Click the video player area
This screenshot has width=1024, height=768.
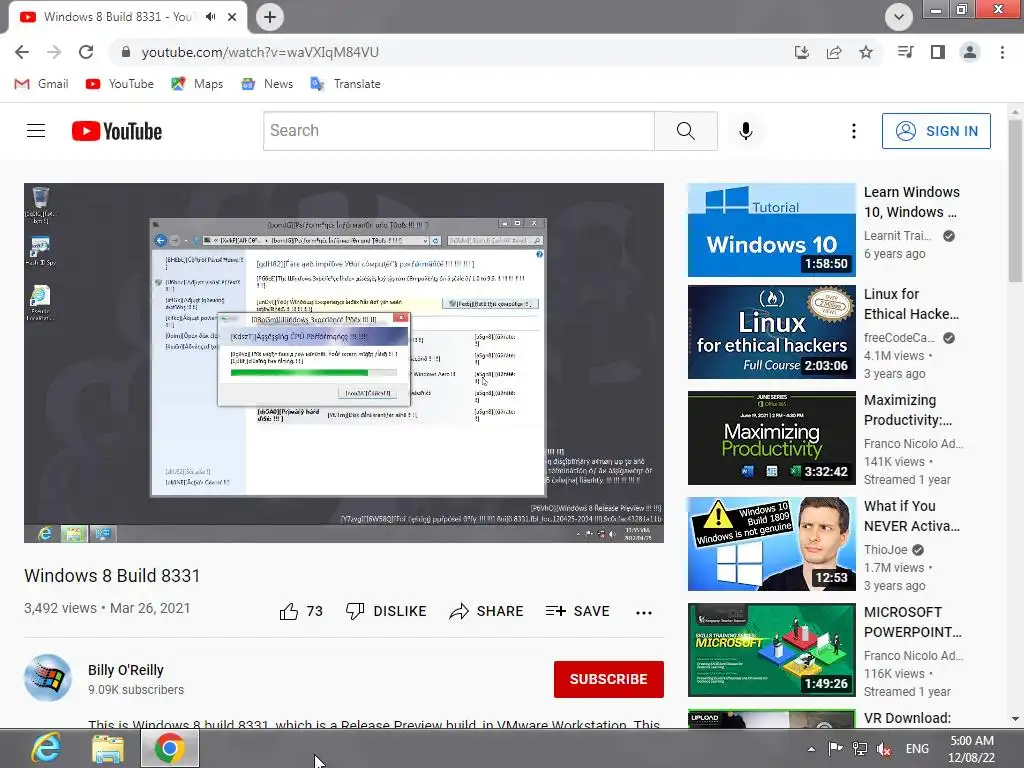pos(344,363)
